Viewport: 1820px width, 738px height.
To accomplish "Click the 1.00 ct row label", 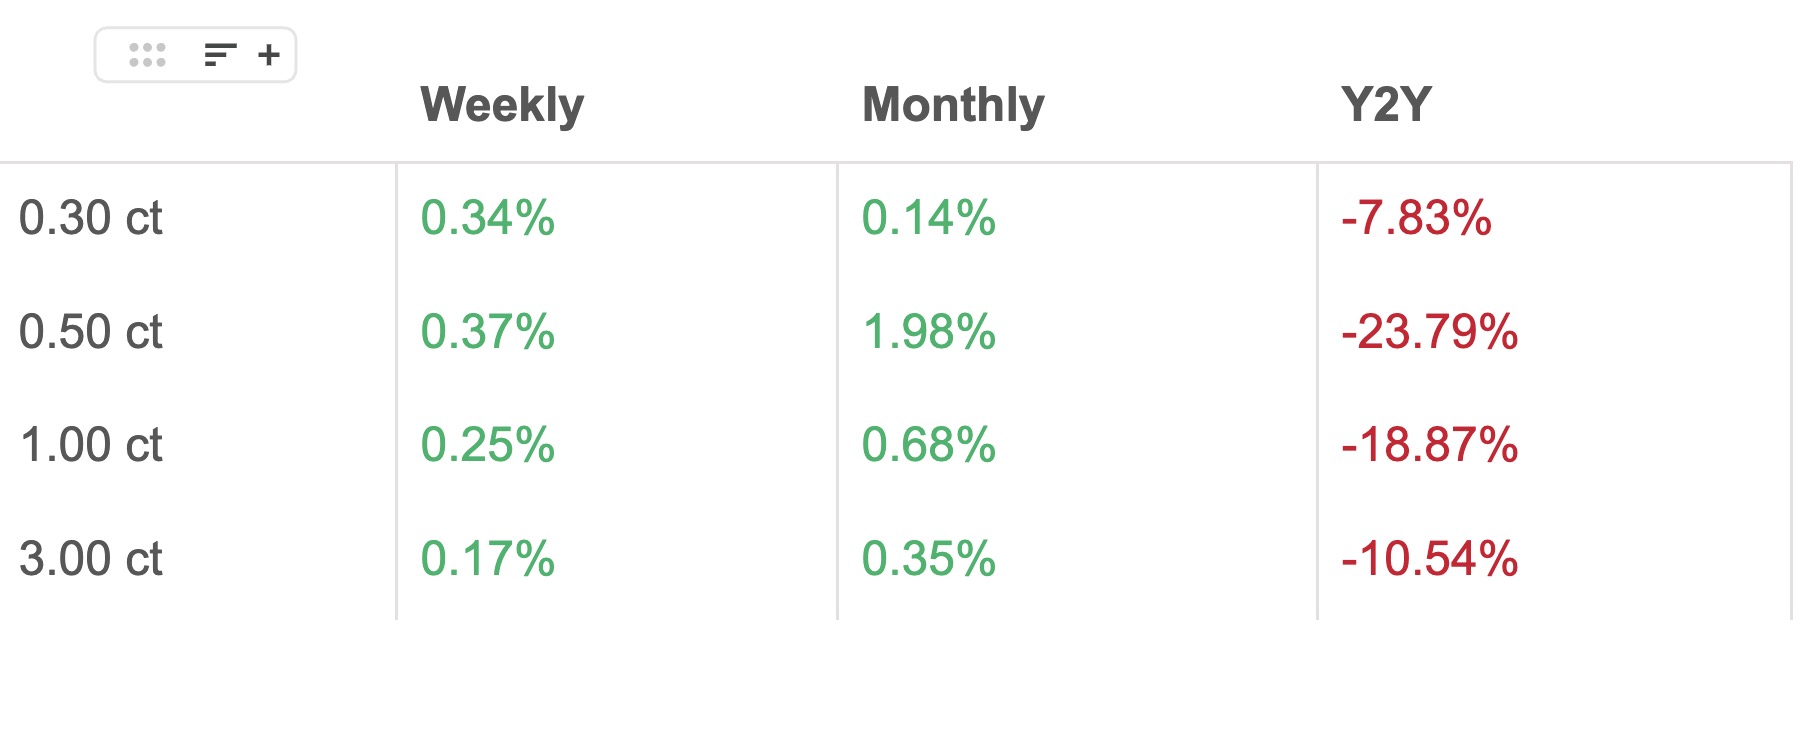I will (x=91, y=445).
